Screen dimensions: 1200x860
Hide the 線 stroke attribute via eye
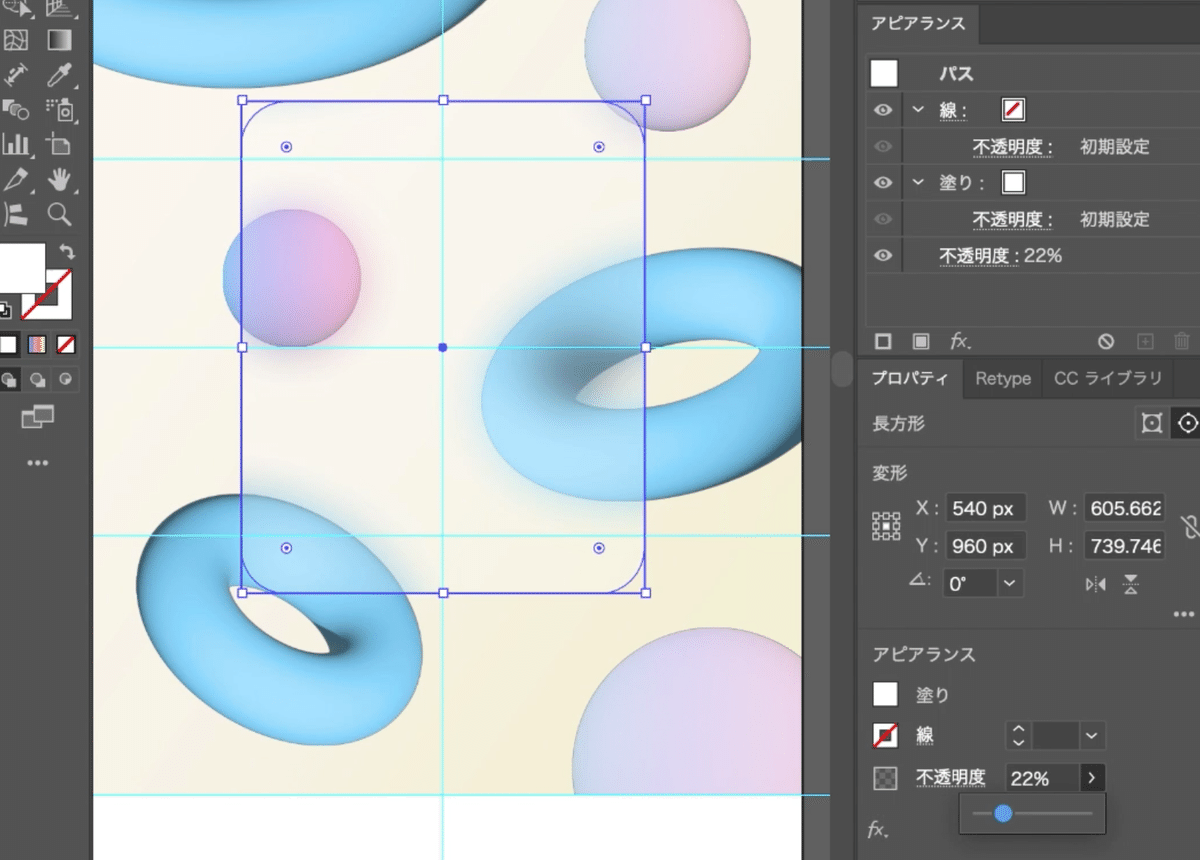(882, 110)
